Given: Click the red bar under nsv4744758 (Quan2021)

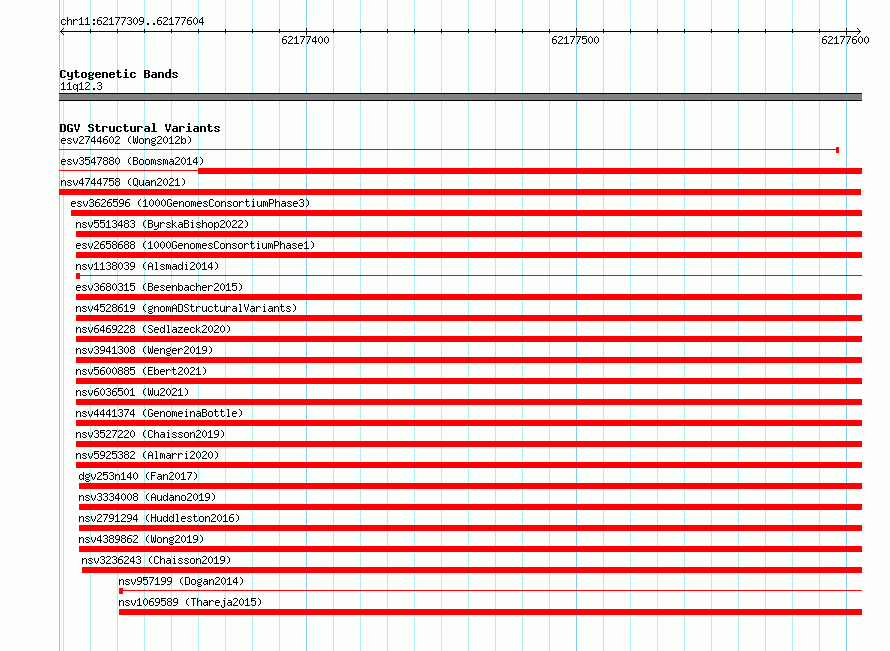Looking at the screenshot, I should click(460, 192).
